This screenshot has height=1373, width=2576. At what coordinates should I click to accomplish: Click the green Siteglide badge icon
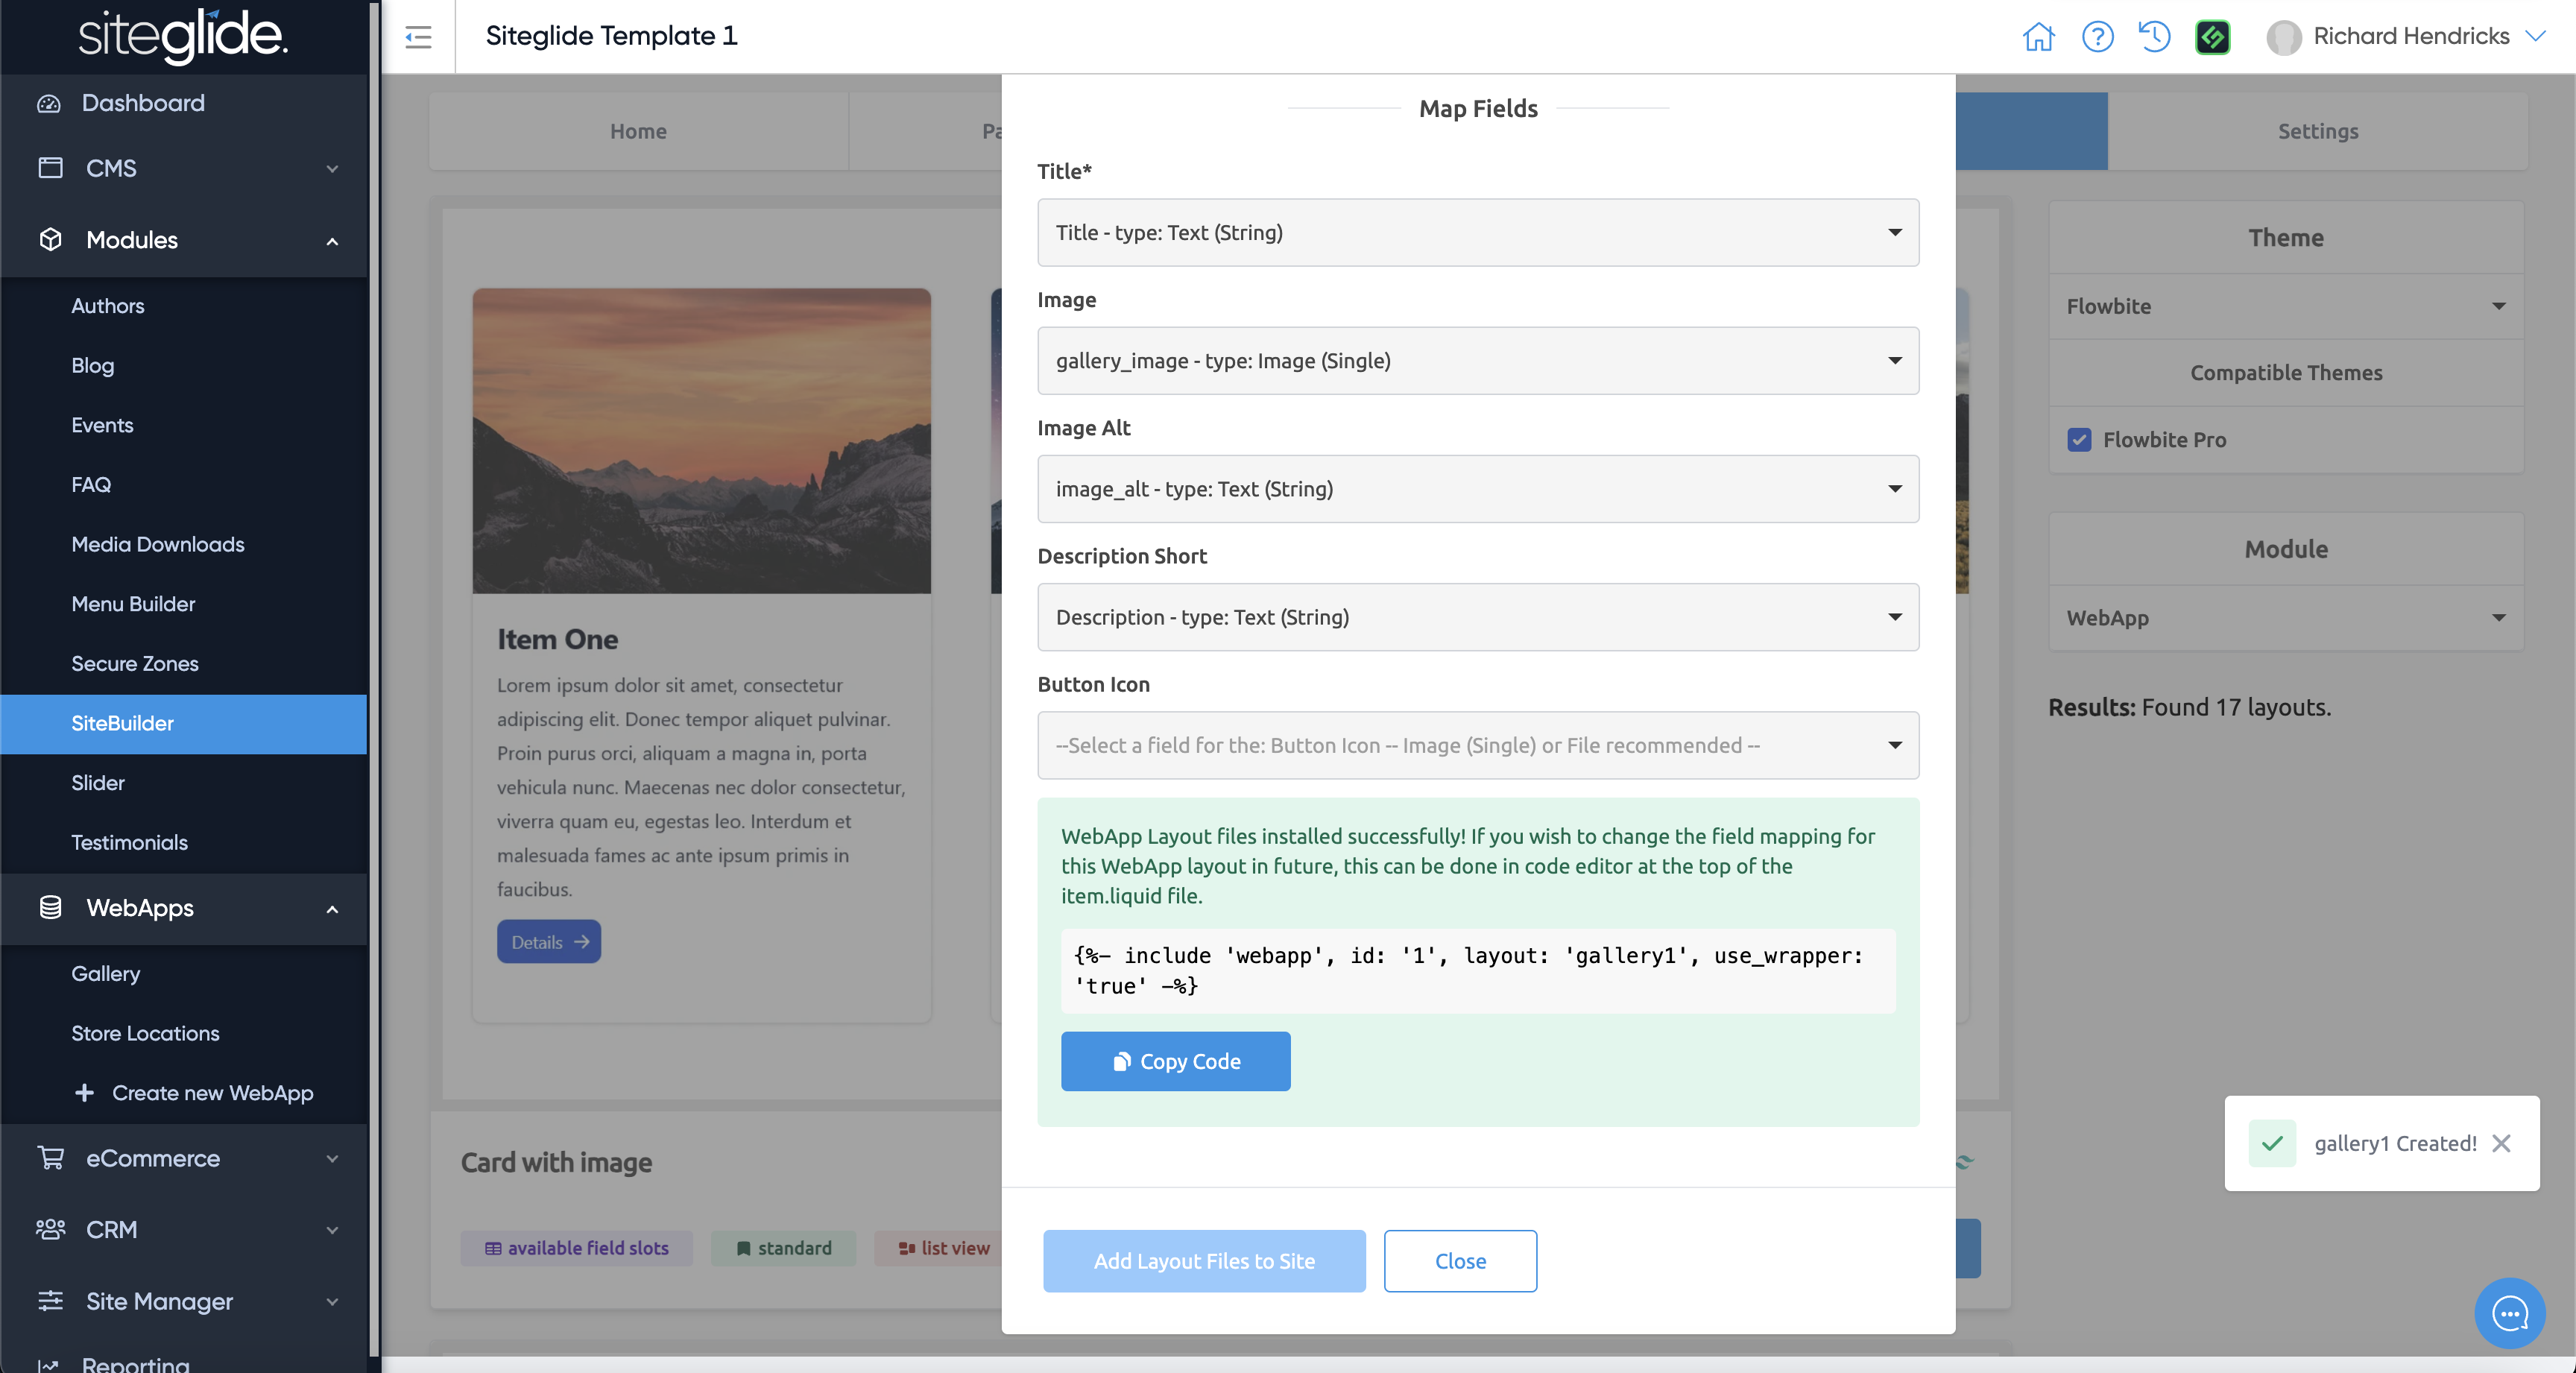2212,37
